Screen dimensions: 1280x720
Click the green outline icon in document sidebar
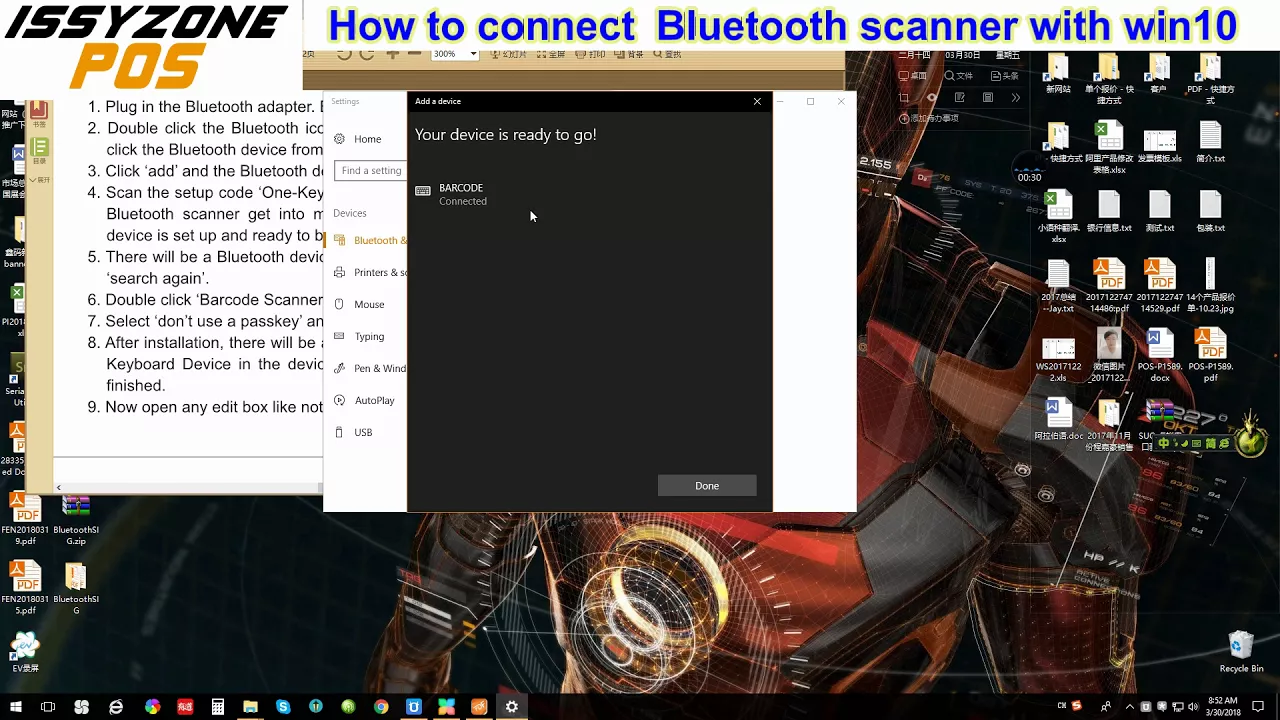click(39, 148)
